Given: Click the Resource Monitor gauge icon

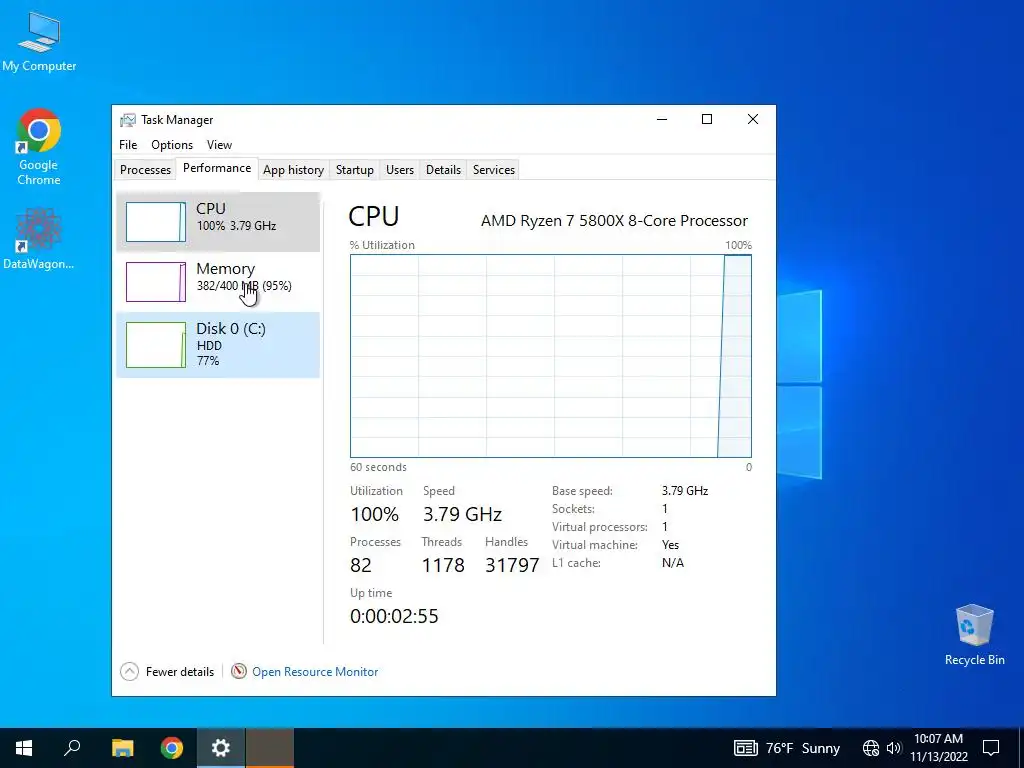Looking at the screenshot, I should [x=239, y=671].
